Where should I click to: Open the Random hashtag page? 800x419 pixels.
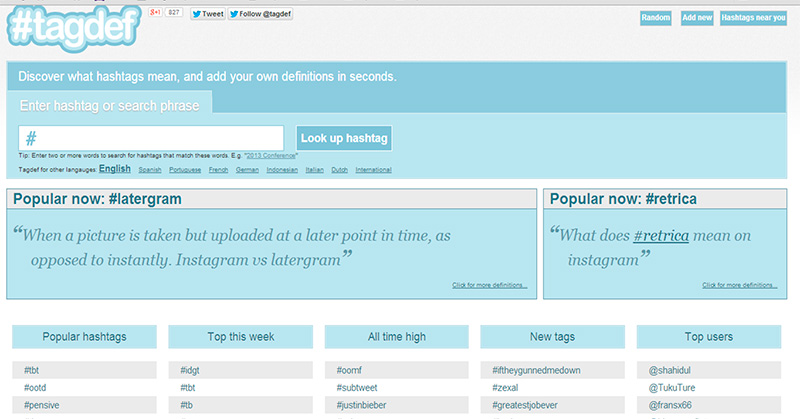click(x=655, y=18)
